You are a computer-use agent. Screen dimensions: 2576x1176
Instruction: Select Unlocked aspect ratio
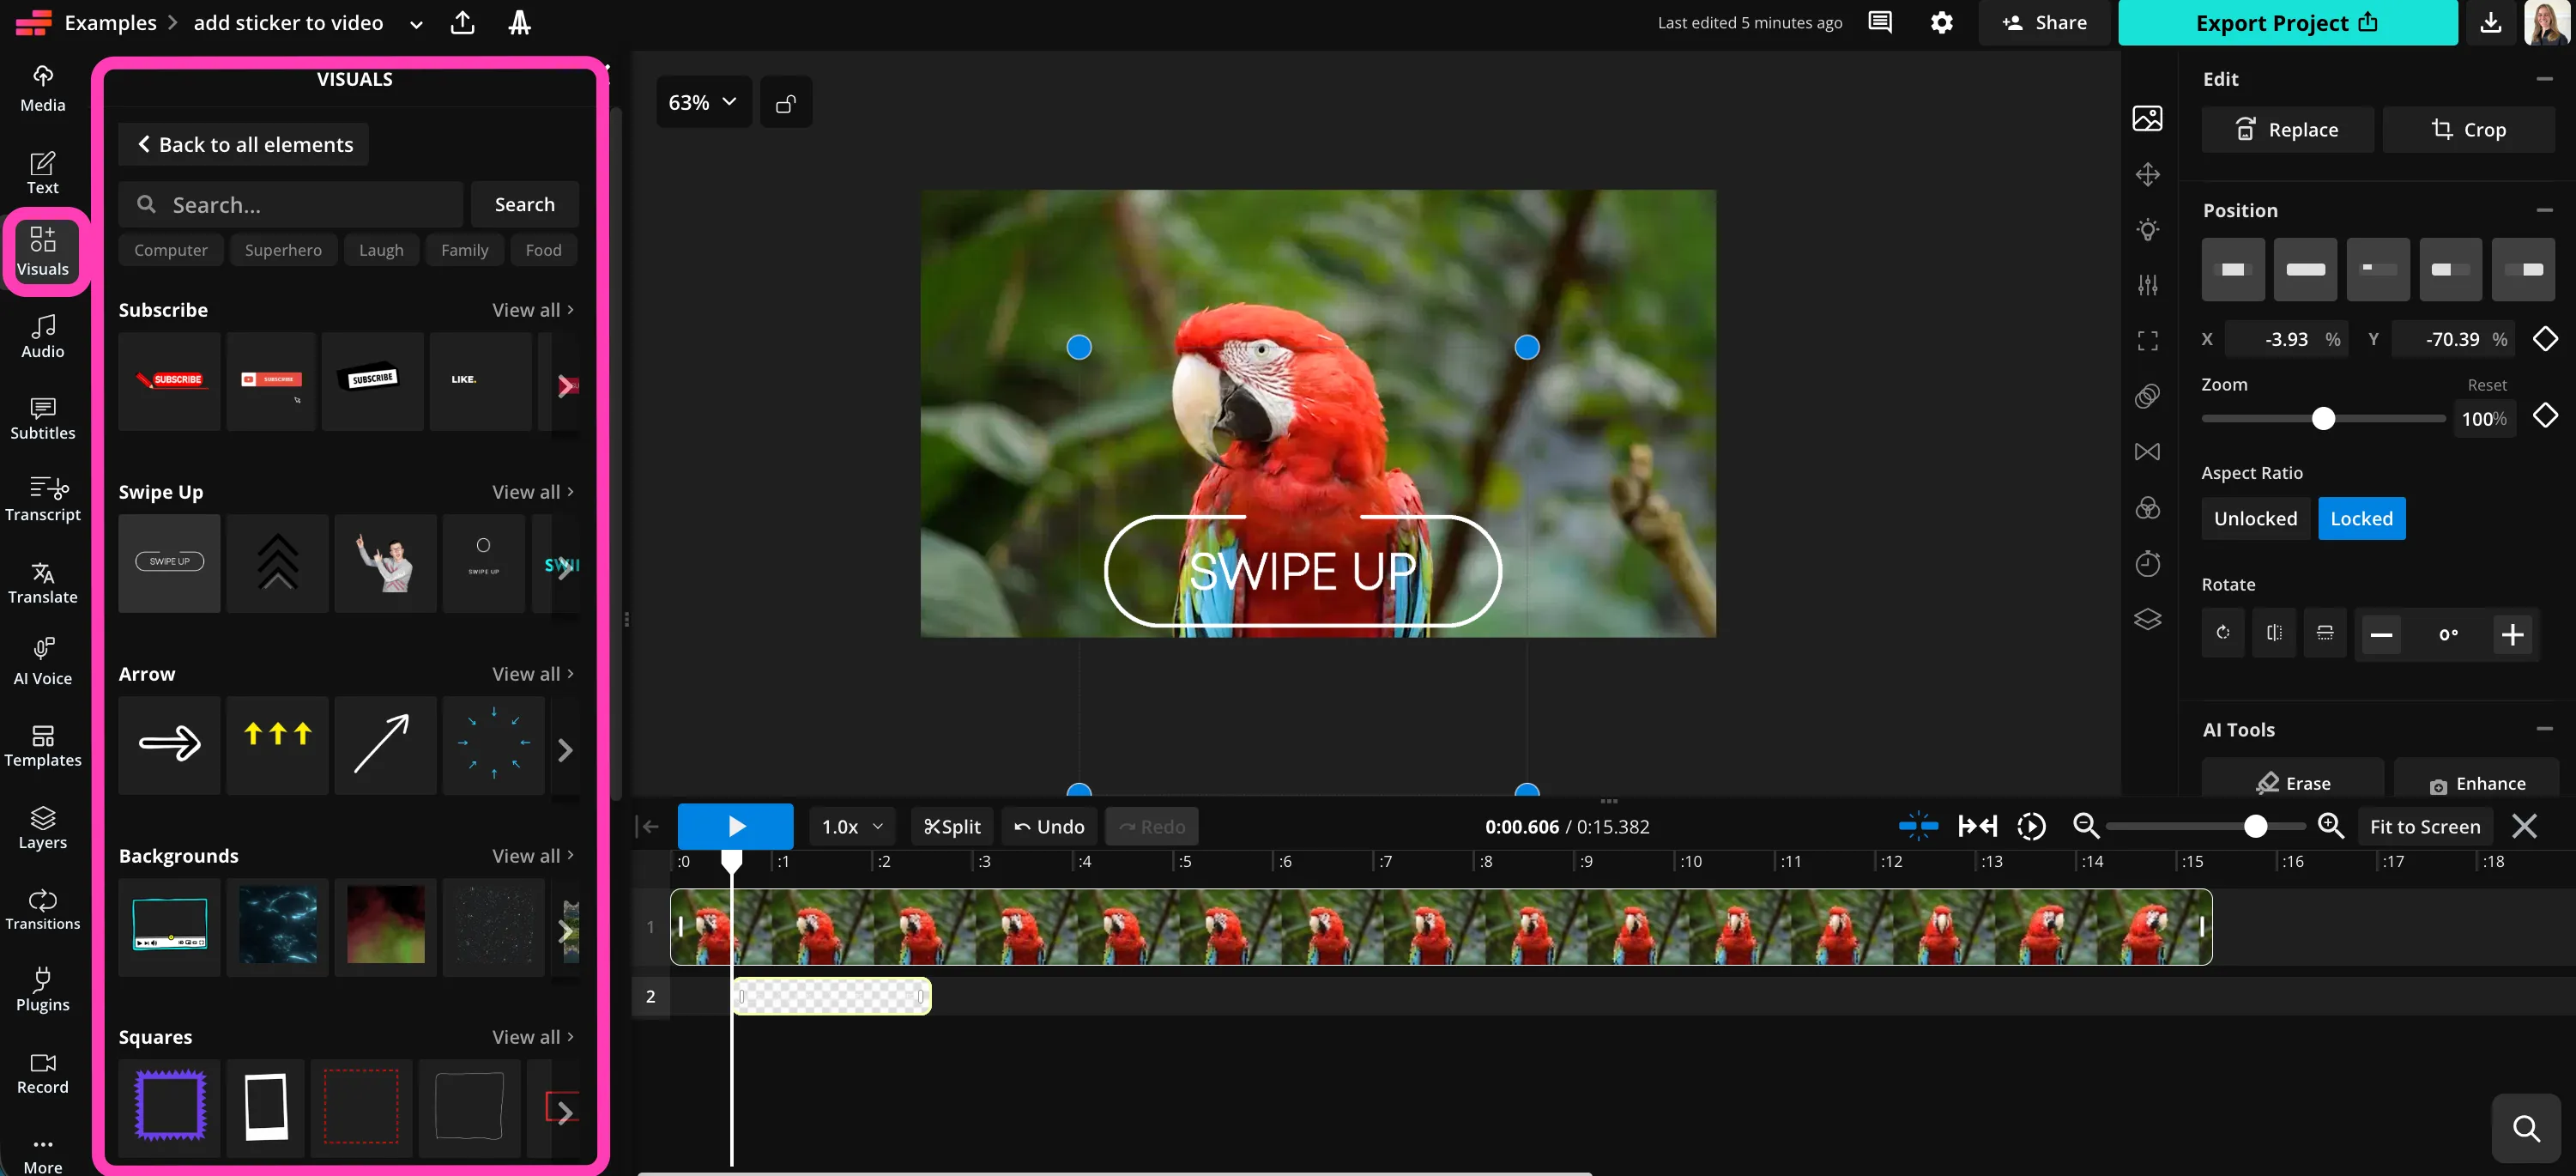2255,518
